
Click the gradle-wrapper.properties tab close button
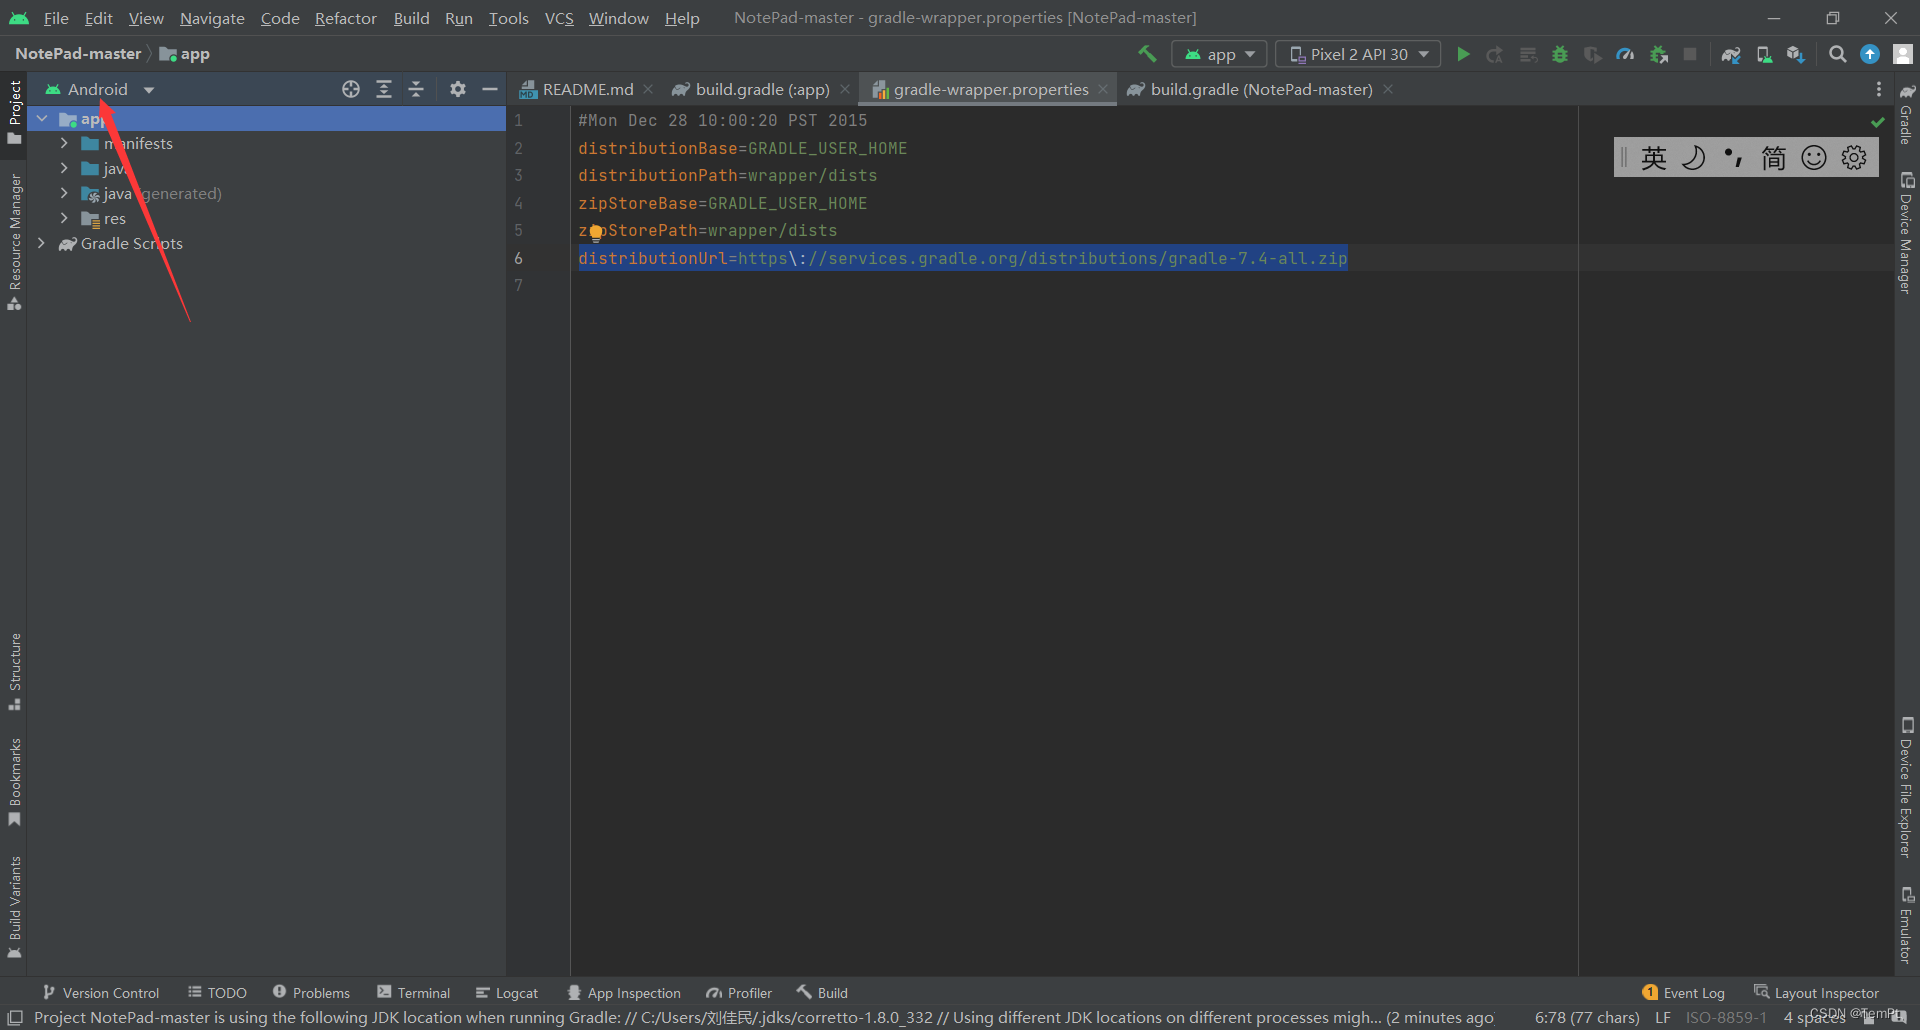[1101, 89]
